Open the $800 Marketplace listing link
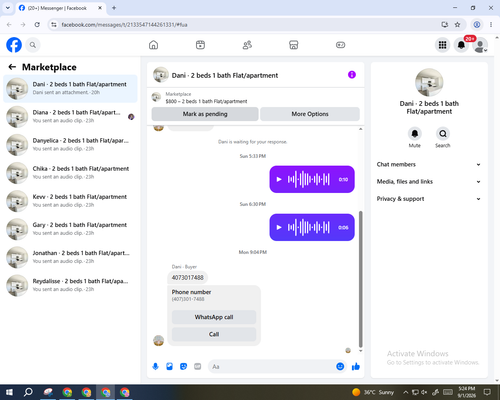This screenshot has height=400, width=500. point(206,101)
